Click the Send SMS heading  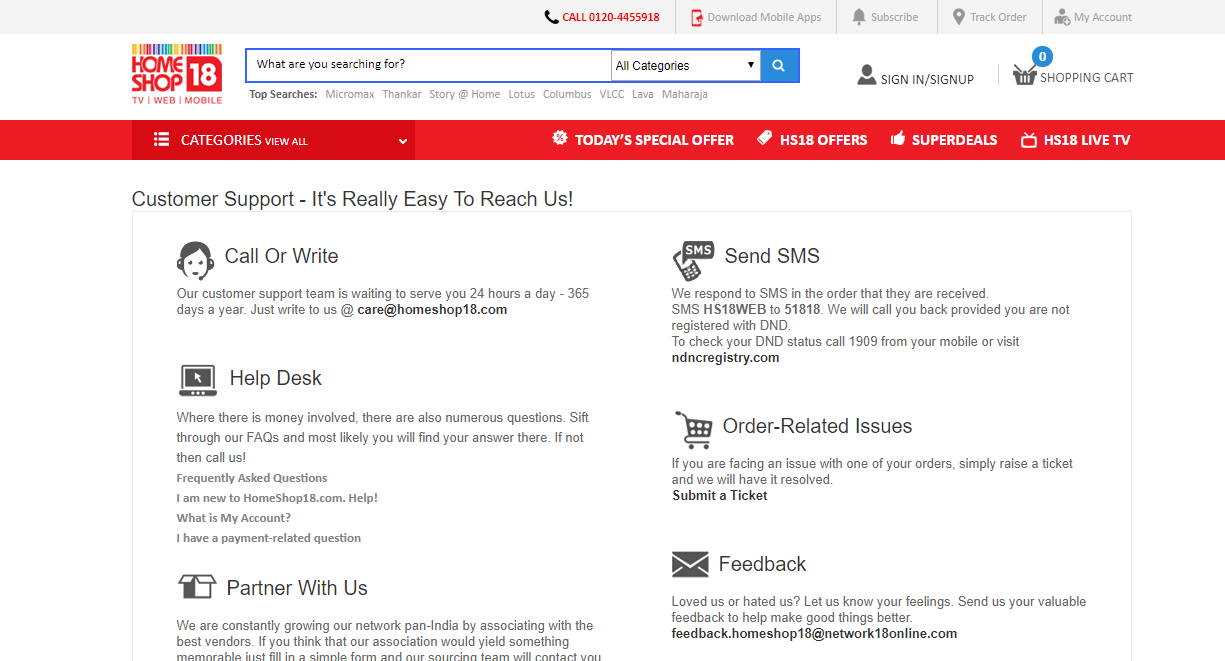tap(772, 256)
